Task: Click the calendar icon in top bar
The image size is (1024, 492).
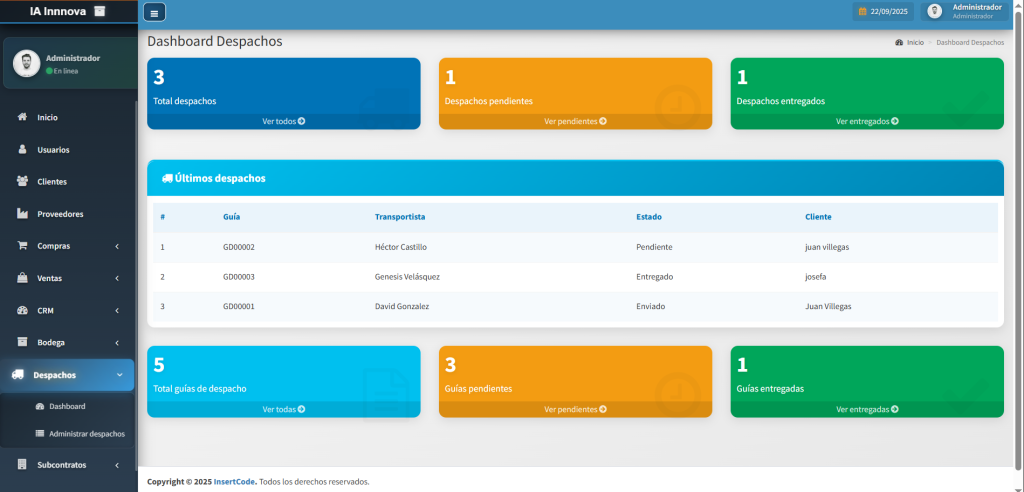Action: point(862,12)
